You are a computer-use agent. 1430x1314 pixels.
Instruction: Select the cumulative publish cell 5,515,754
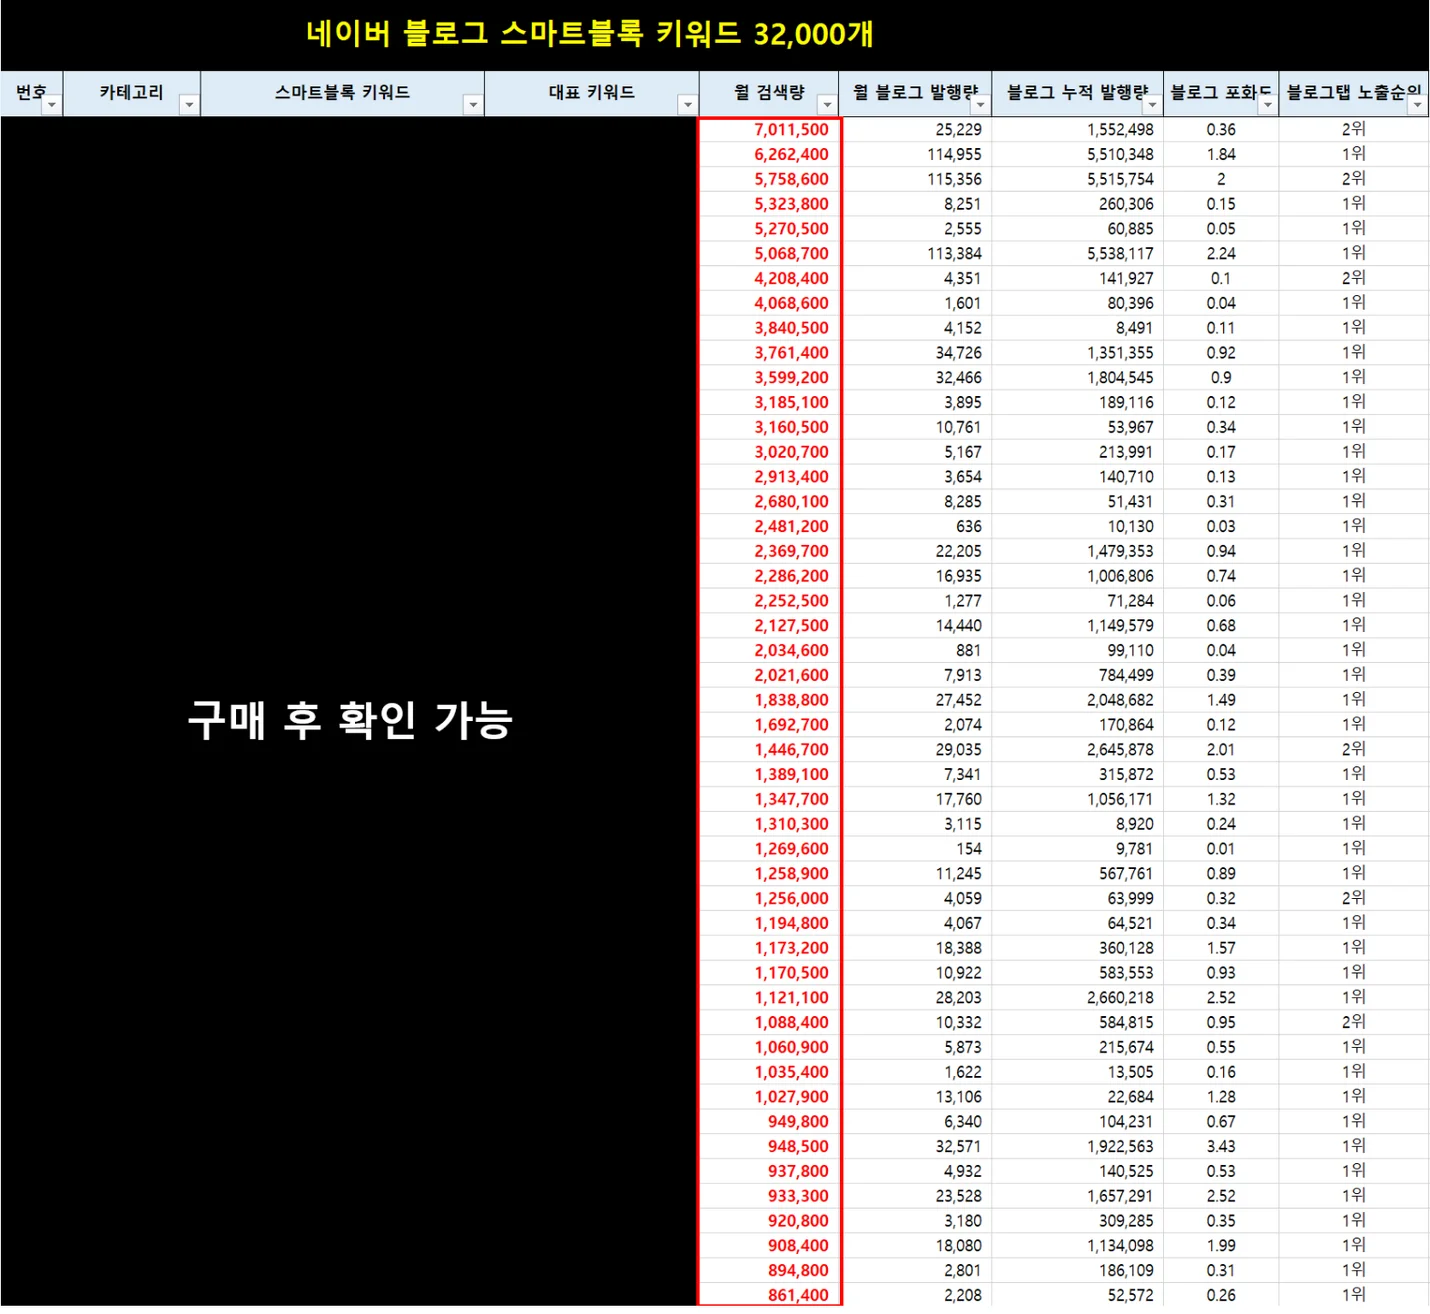(x=1078, y=179)
